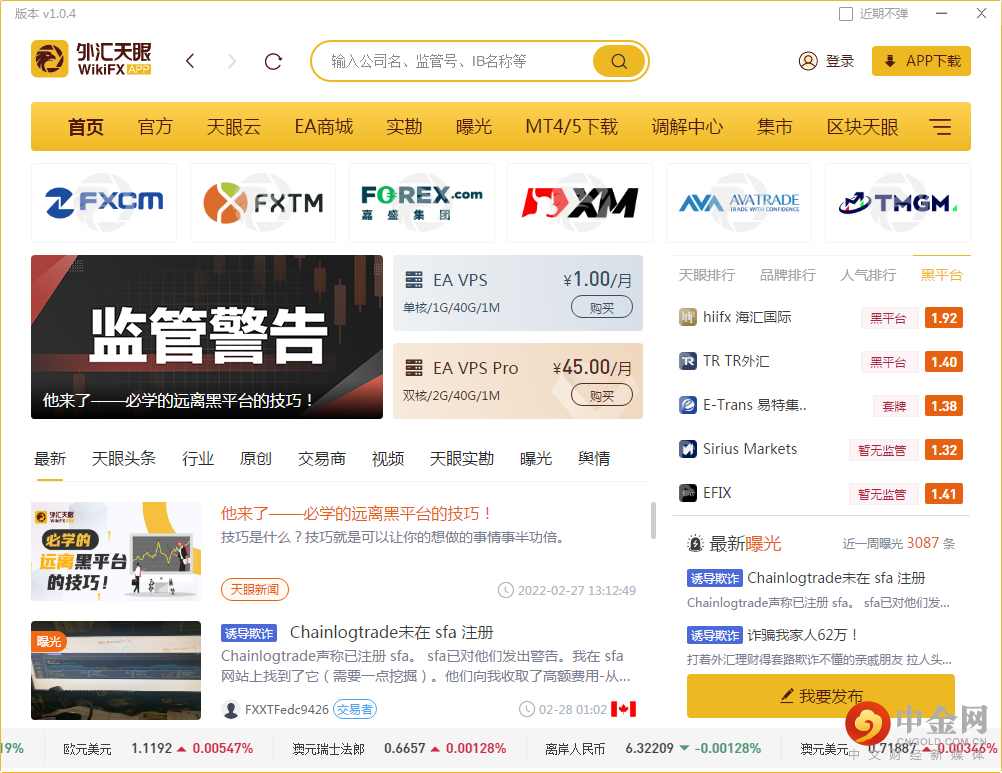Click the FXXTFedc9426 user avatar
This screenshot has width=1002, height=773.
click(231, 709)
